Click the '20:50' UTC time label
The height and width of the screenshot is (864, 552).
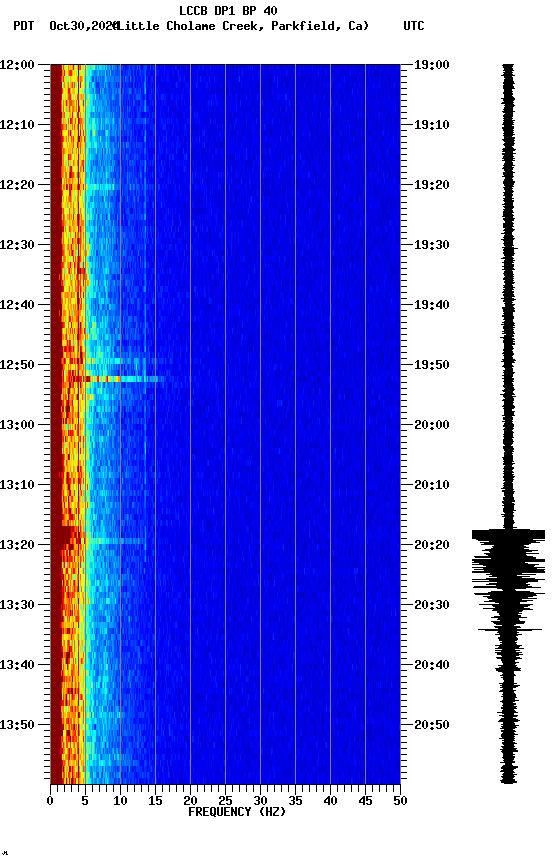[x=432, y=726]
